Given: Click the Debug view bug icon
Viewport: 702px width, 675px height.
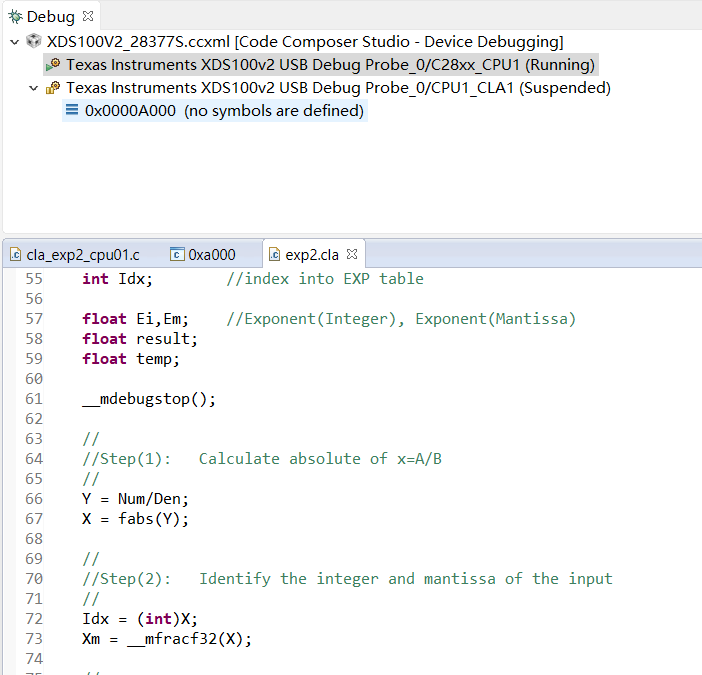Looking at the screenshot, I should point(15,16).
